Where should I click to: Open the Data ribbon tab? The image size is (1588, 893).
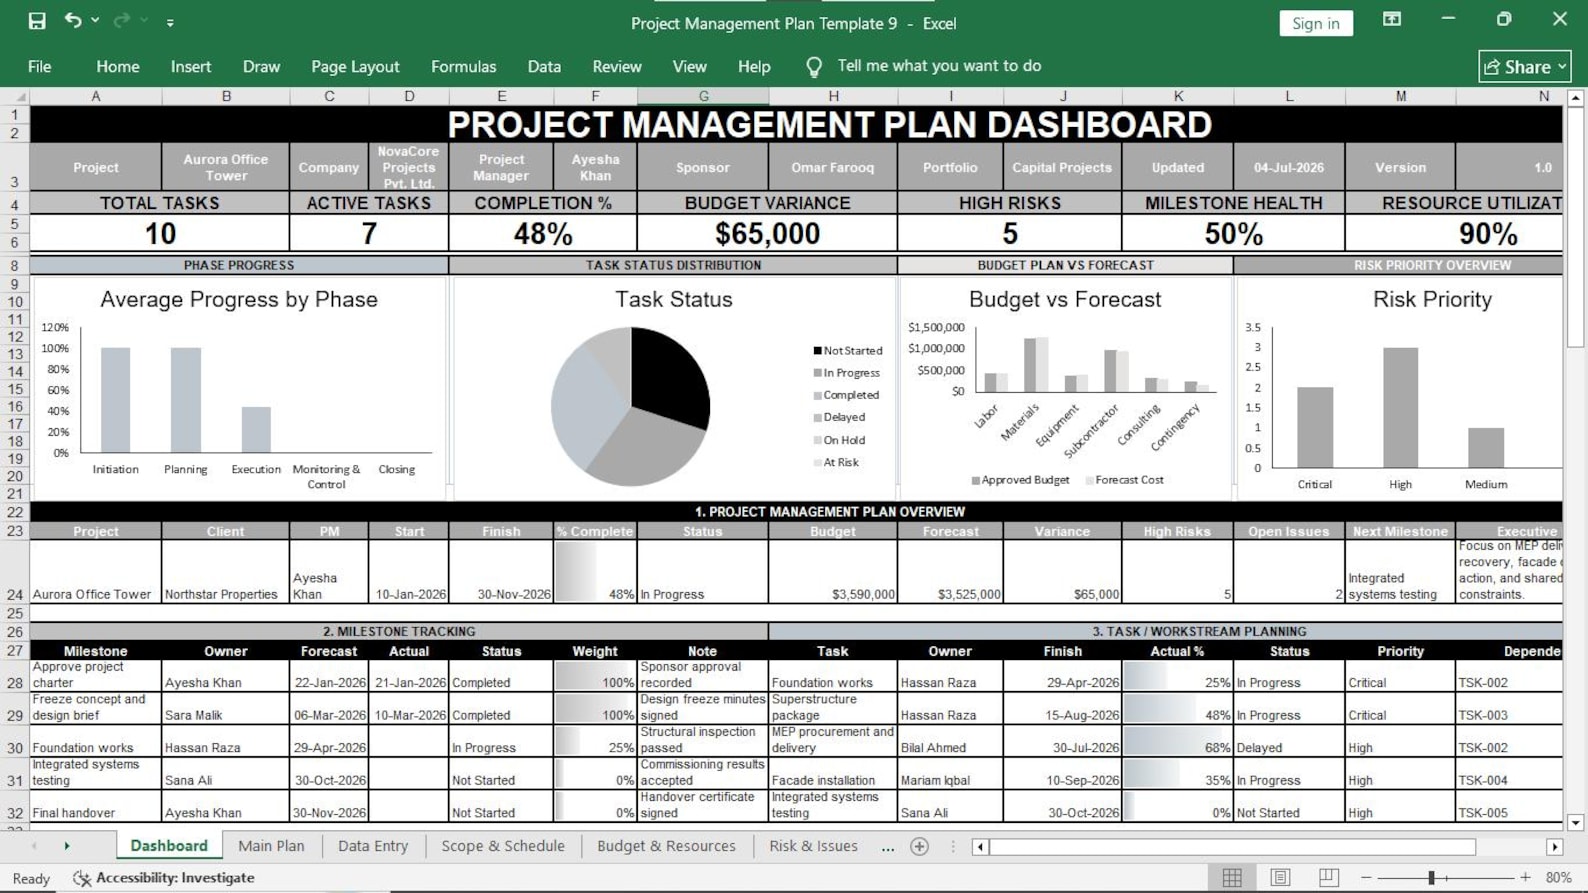point(544,67)
